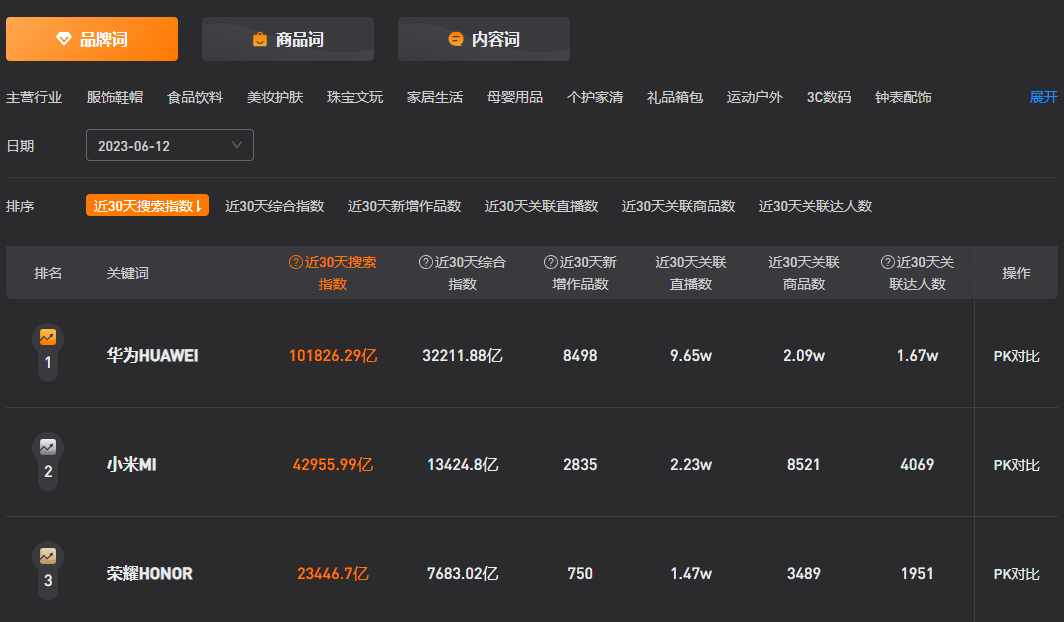Viewport: 1064px width, 622px height.
Task: Click help icon beside 近30天综合指数 column header
Action: [425, 262]
